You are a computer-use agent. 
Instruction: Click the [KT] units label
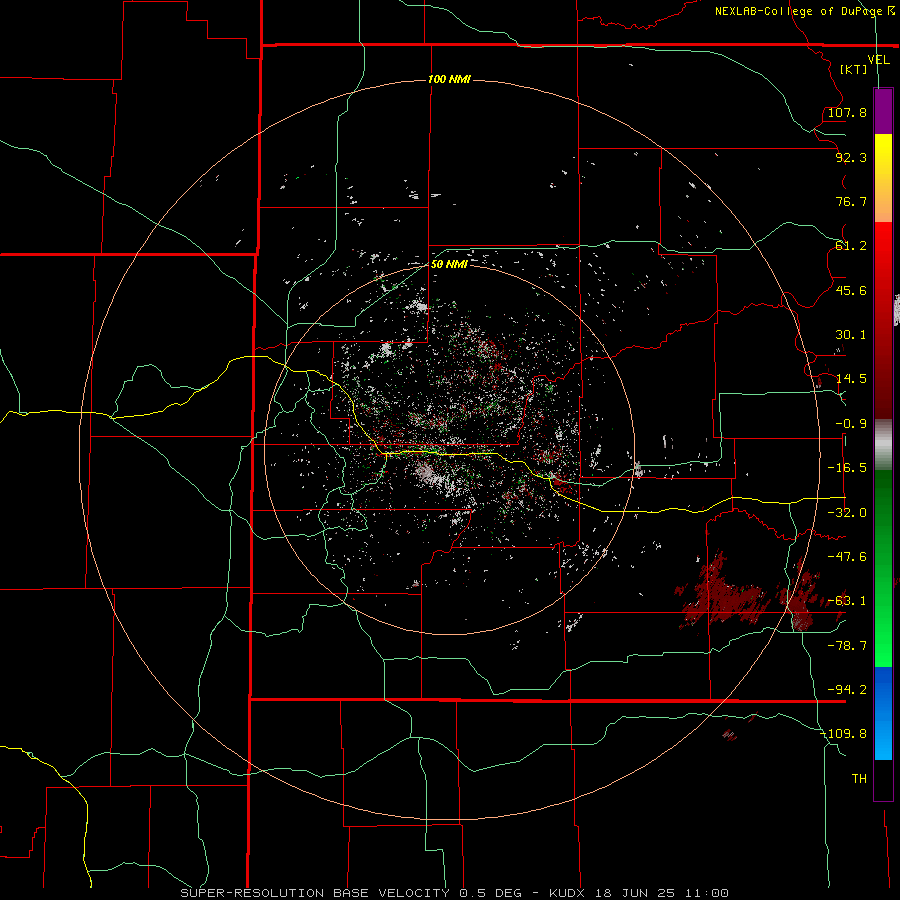pos(854,69)
